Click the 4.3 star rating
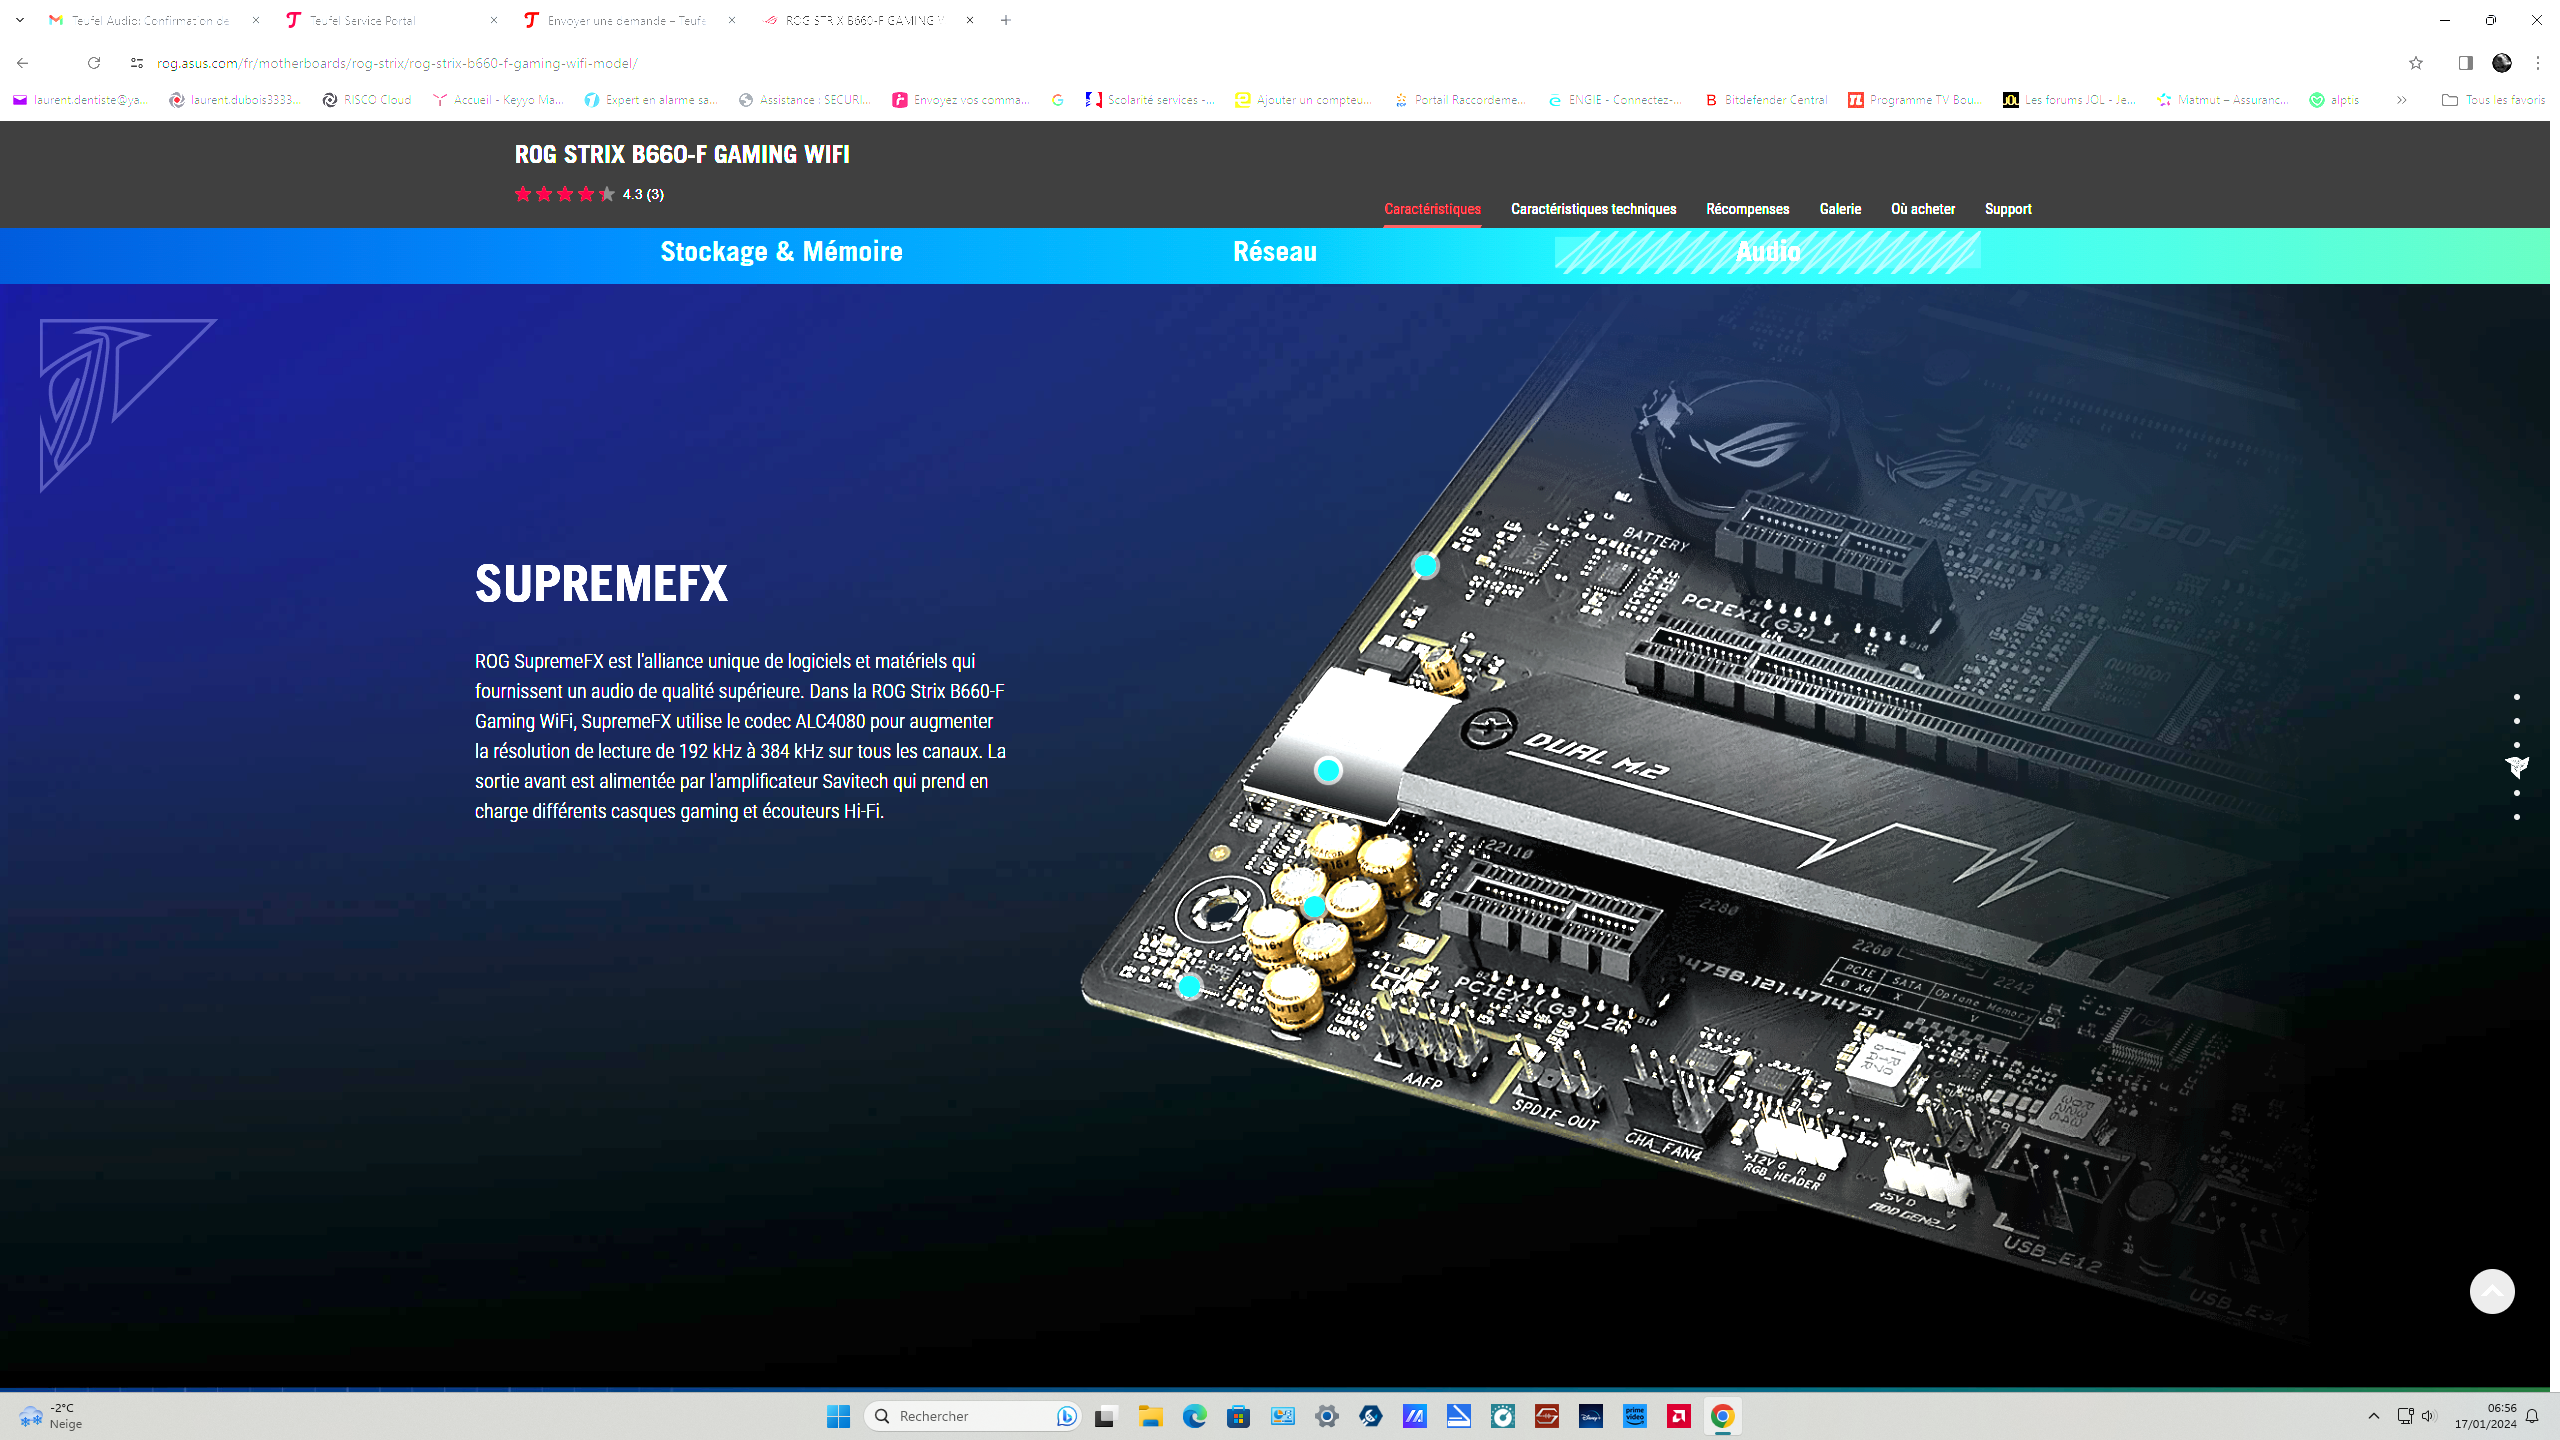This screenshot has width=2560, height=1440. 589,194
